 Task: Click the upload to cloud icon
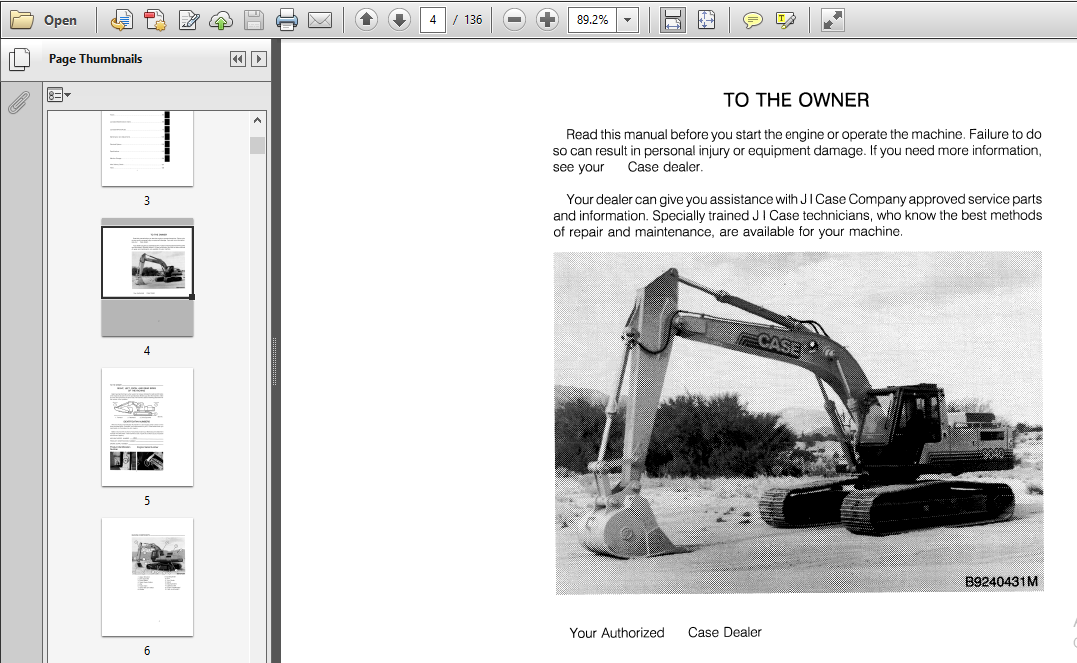coord(220,20)
